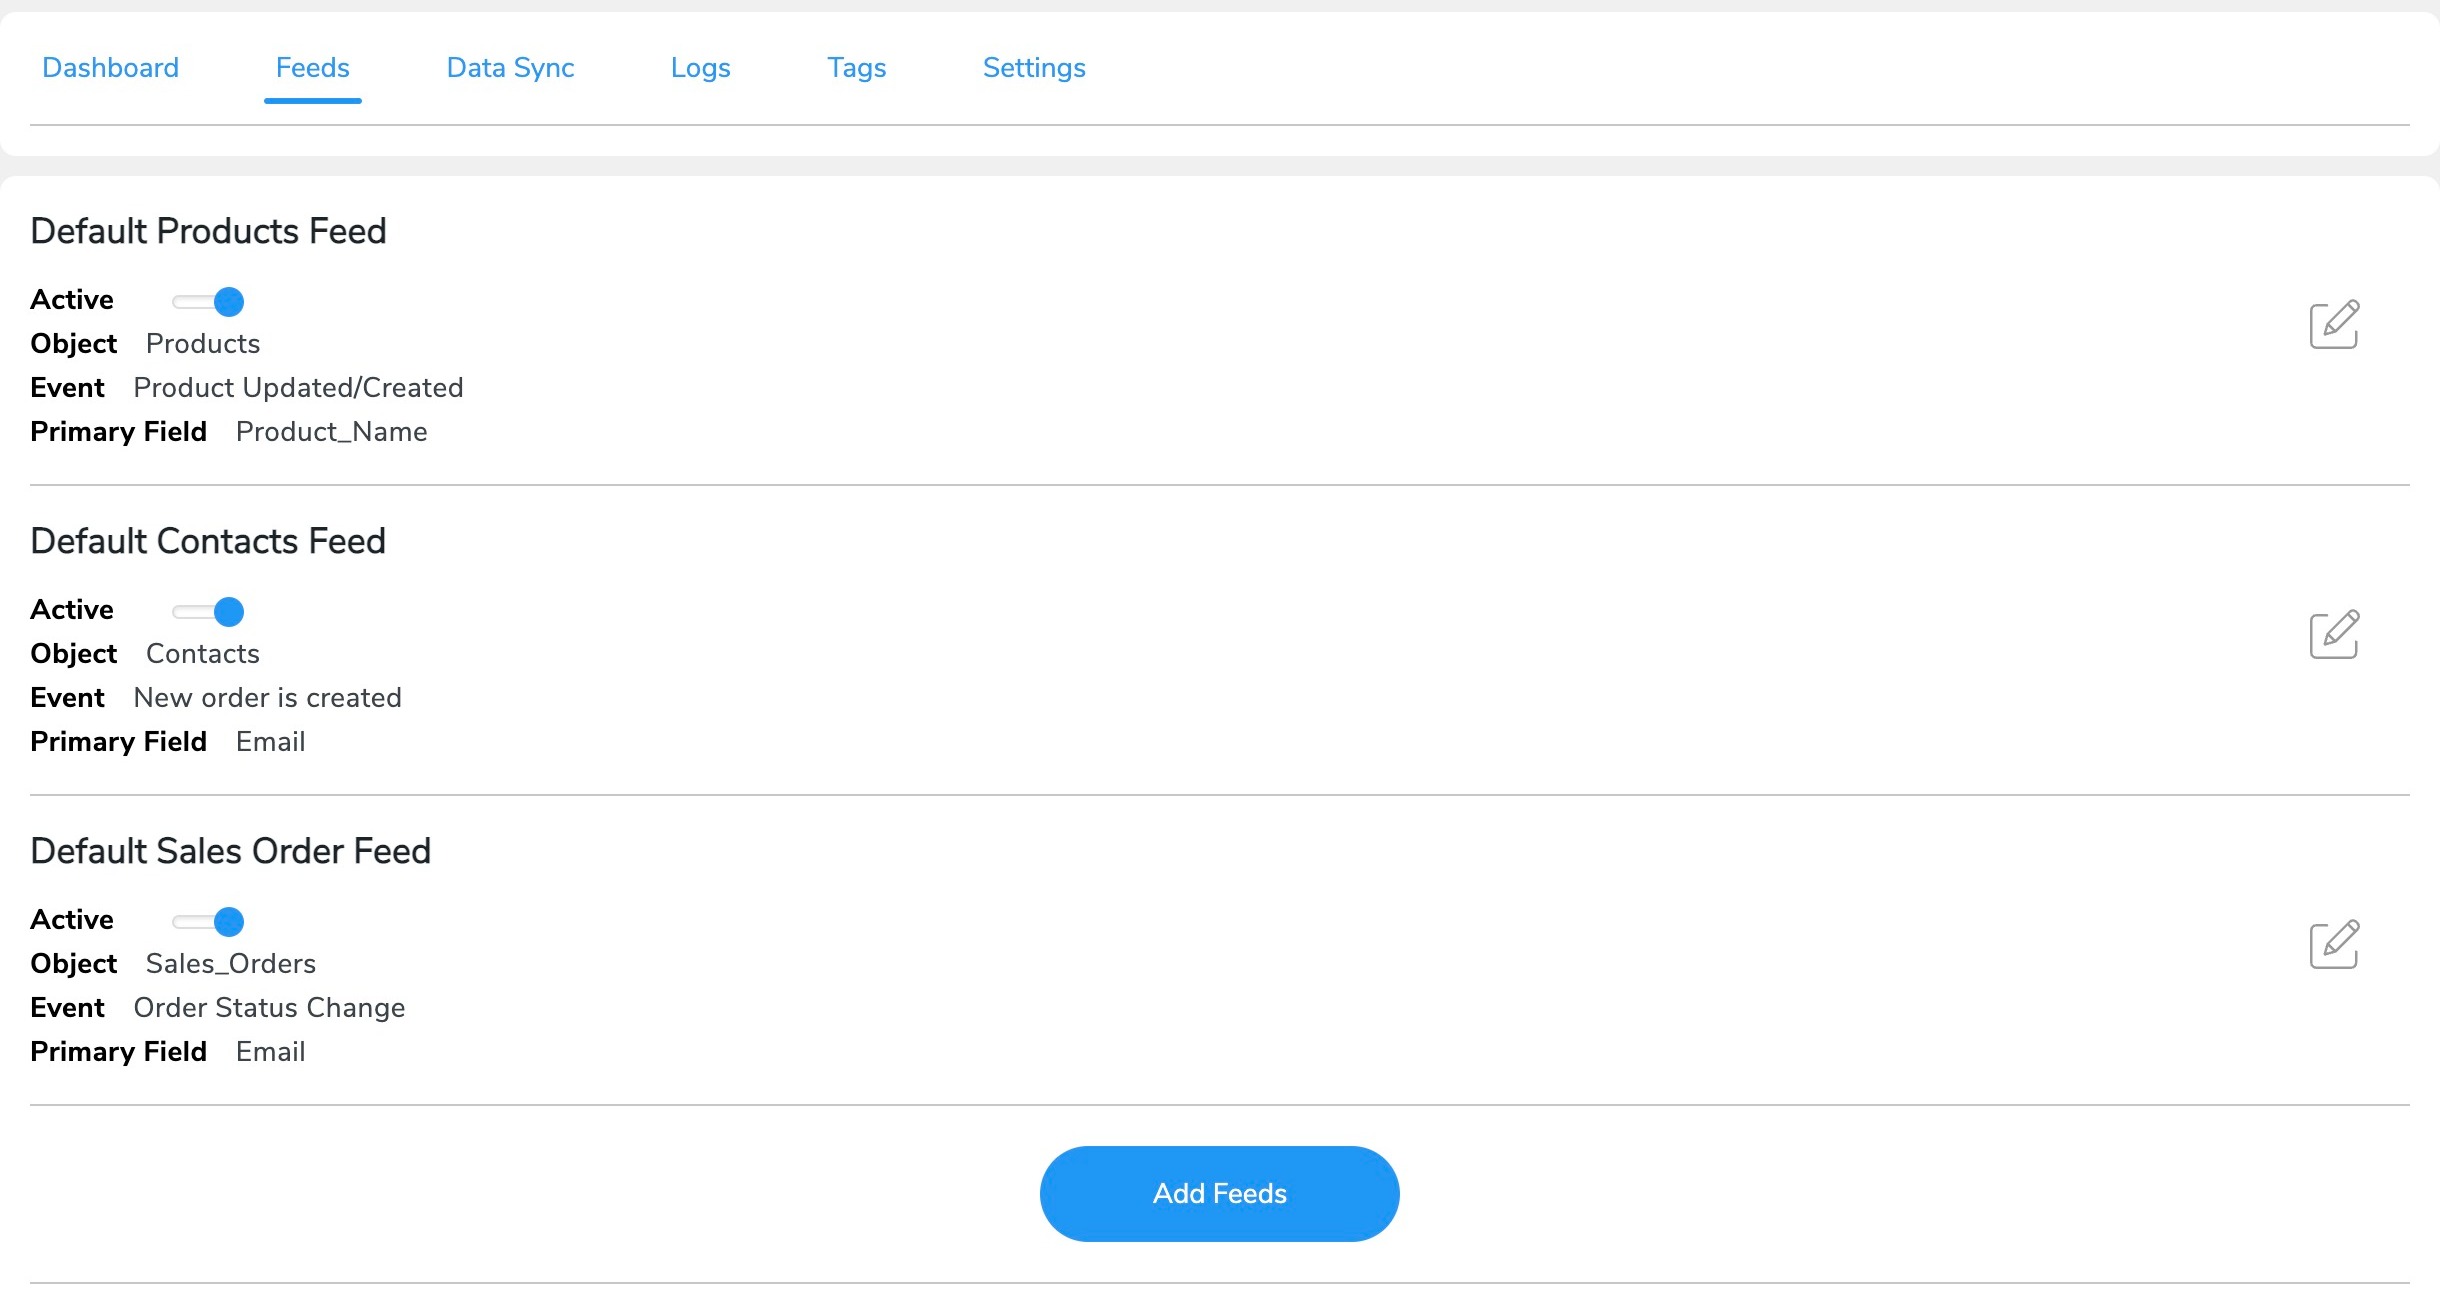Screen dimensions: 2440x1290
Task: Open the Settings tab
Action: point(1032,67)
